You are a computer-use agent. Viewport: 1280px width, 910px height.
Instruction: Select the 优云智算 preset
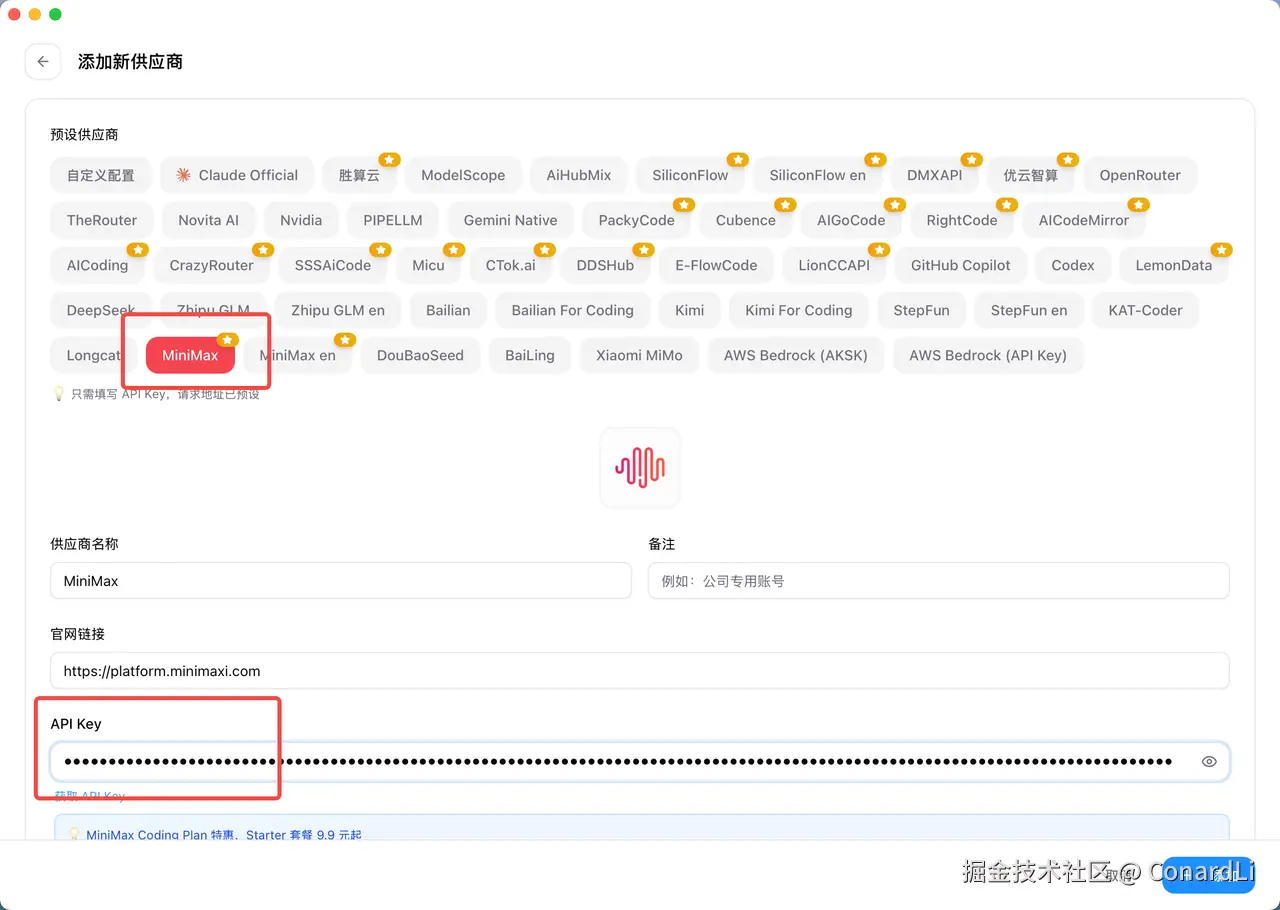[1031, 175]
